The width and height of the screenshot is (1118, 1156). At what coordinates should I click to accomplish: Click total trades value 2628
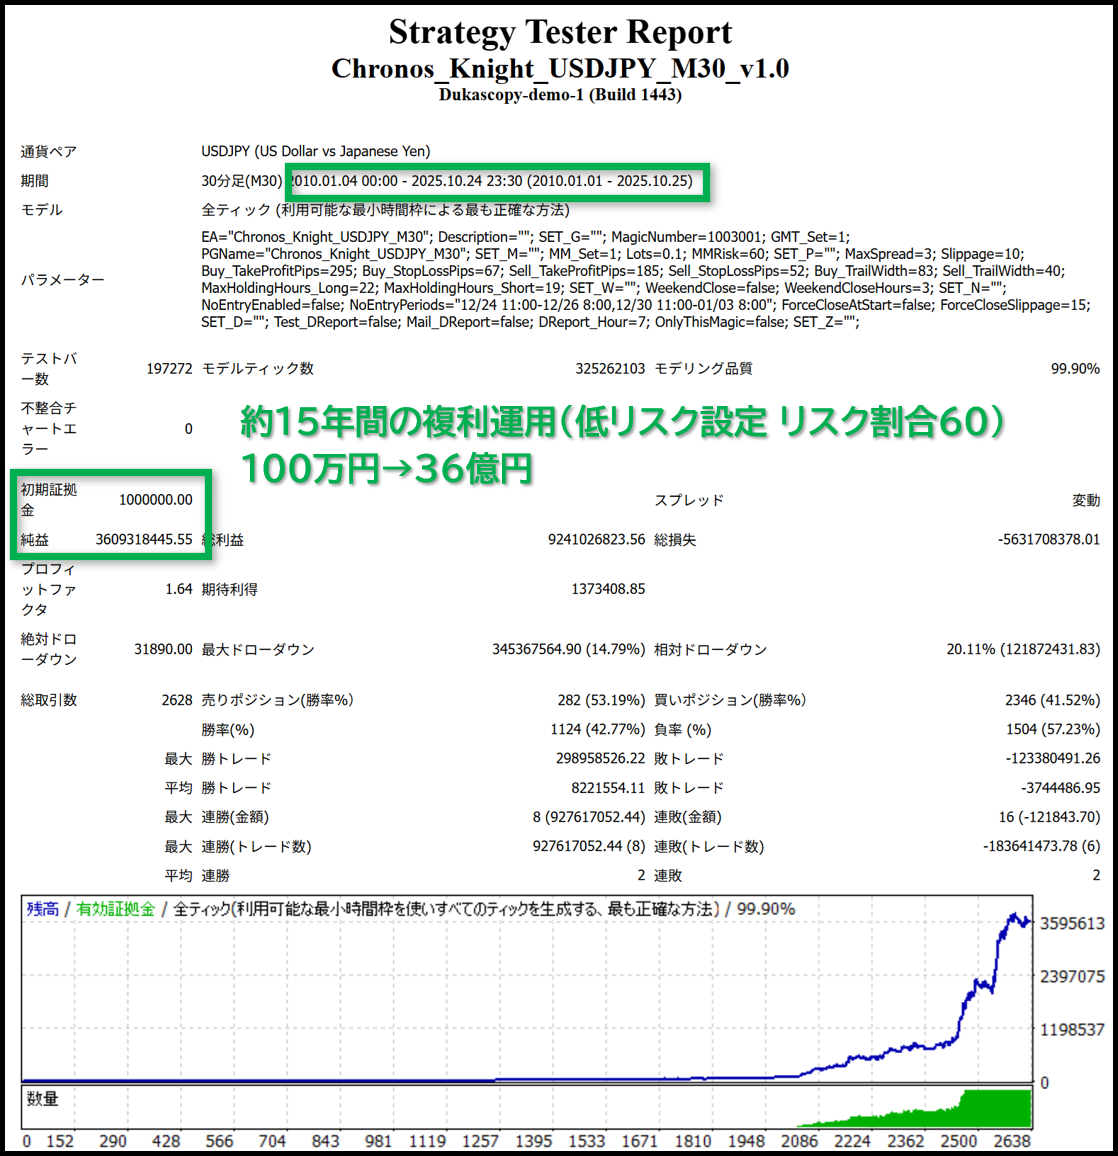177,700
